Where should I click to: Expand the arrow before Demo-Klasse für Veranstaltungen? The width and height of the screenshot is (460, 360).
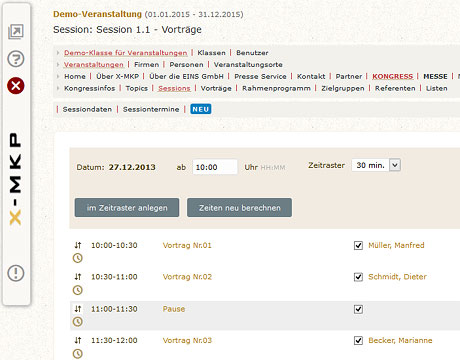click(58, 53)
